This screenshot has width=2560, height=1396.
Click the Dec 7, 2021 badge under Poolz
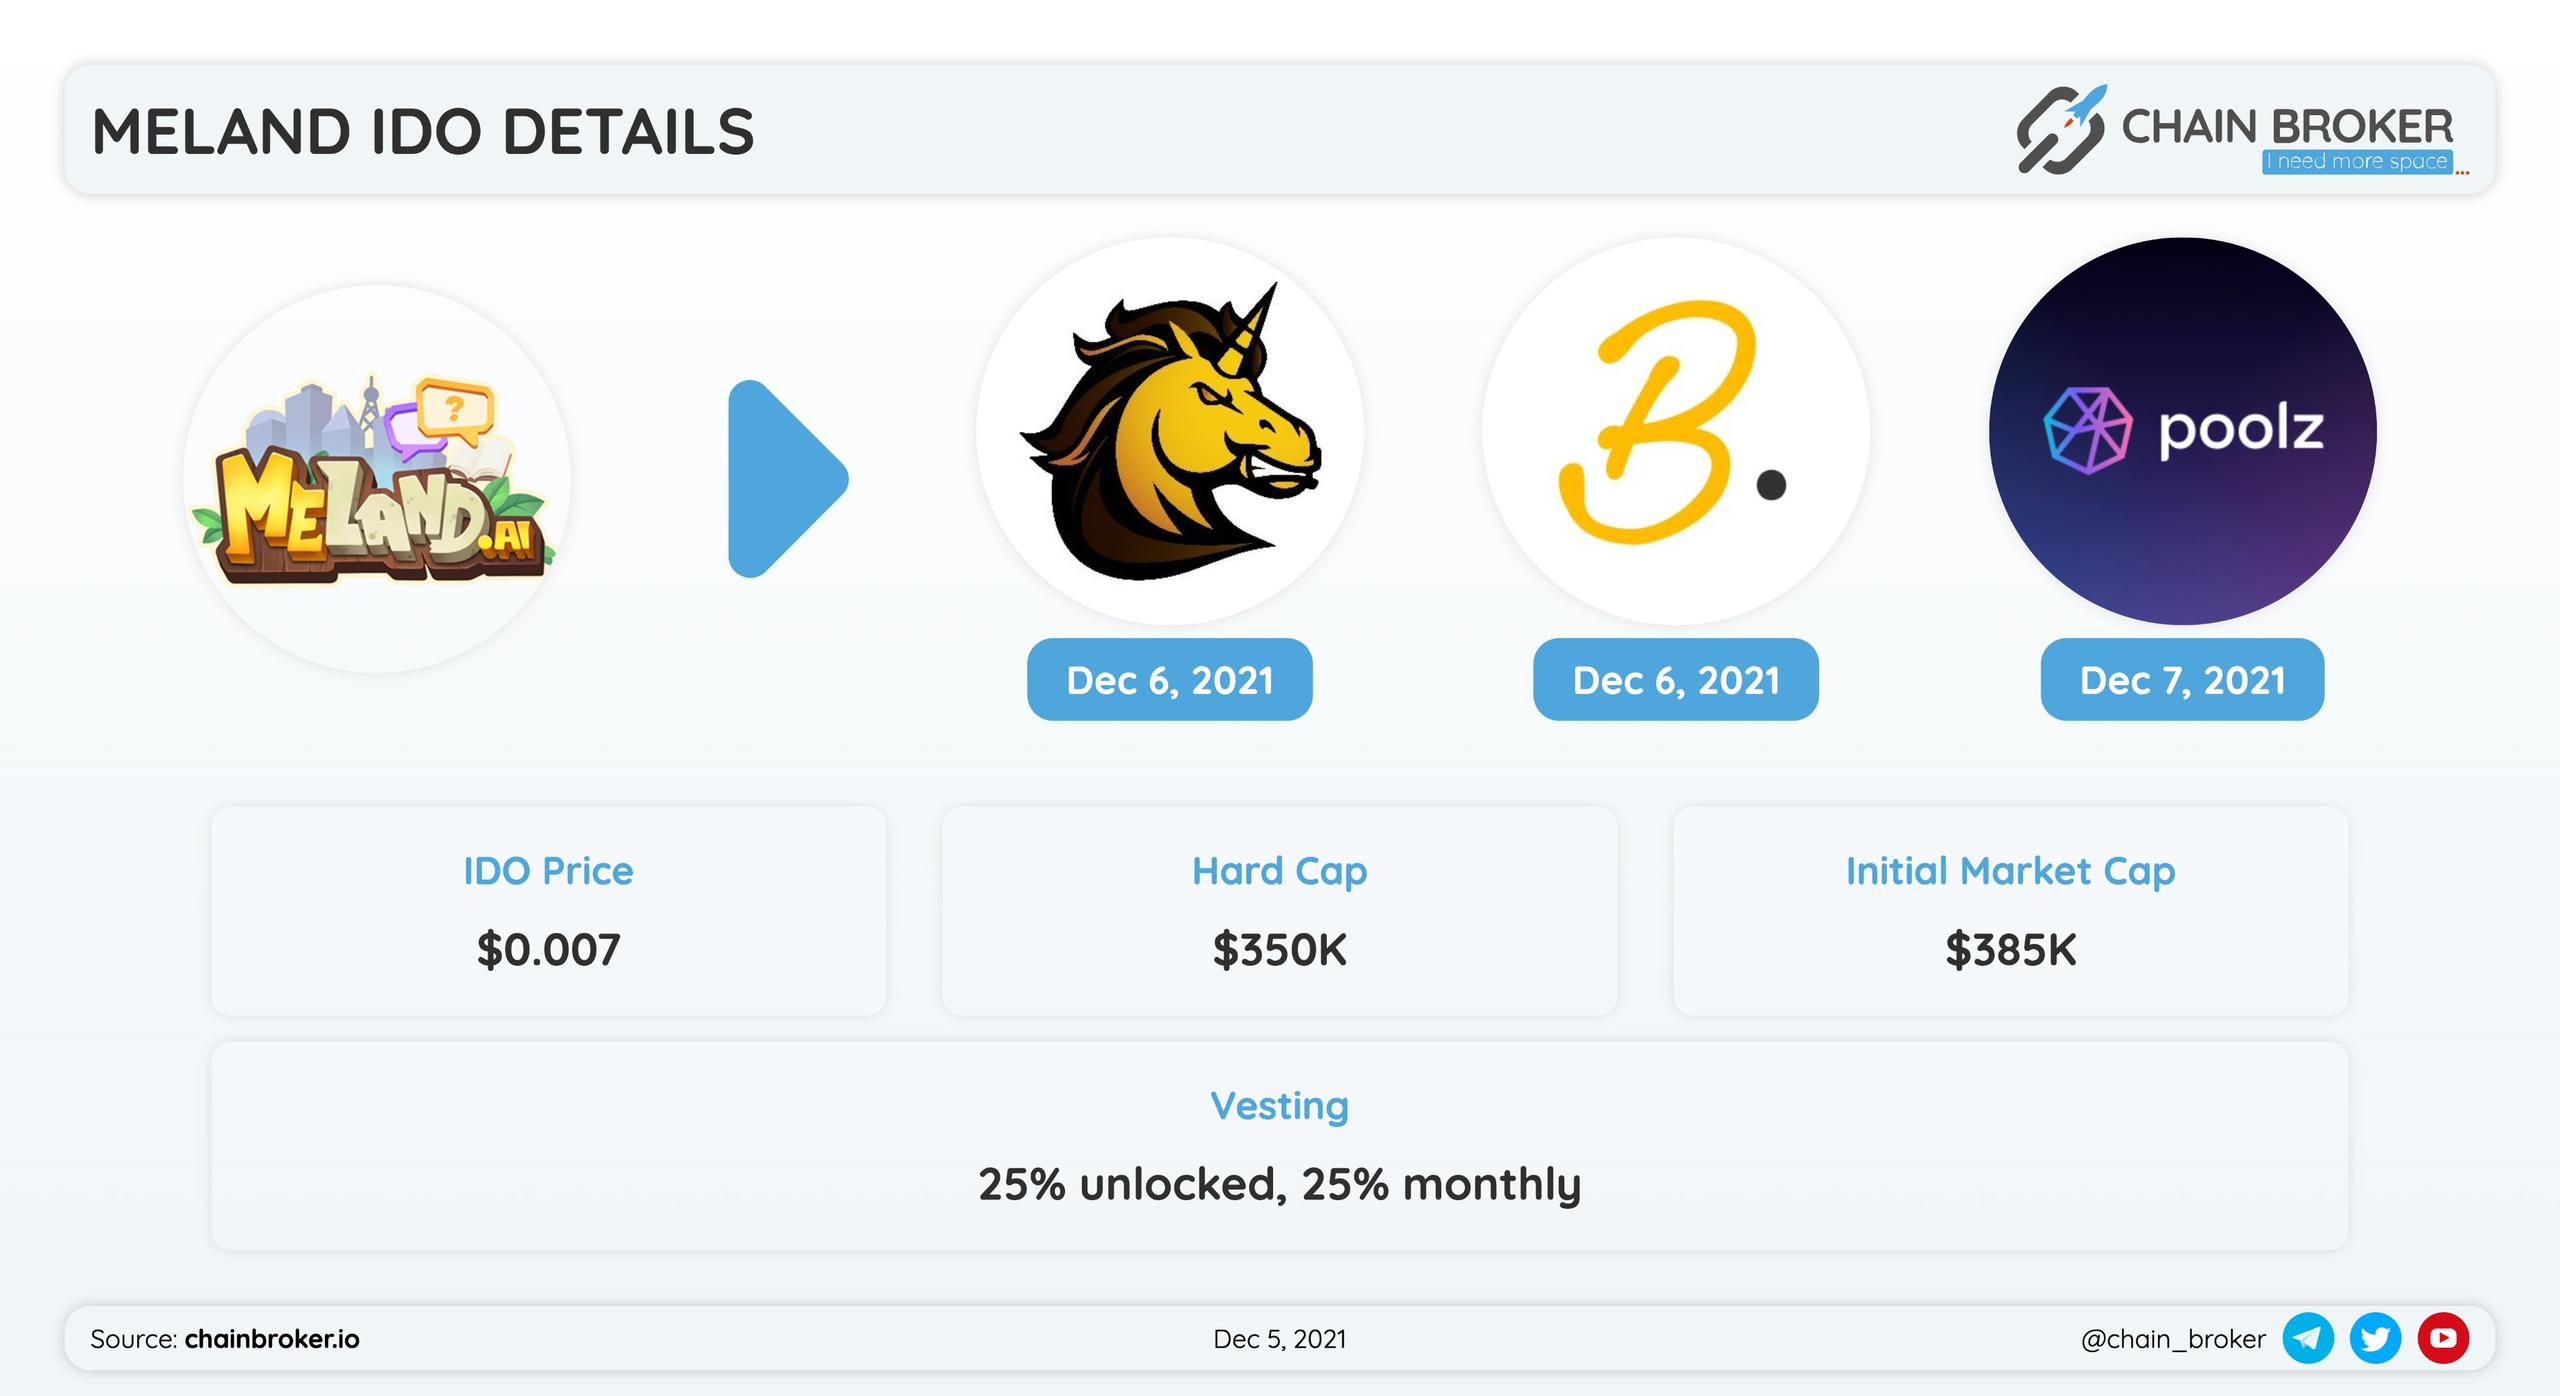(x=2183, y=680)
